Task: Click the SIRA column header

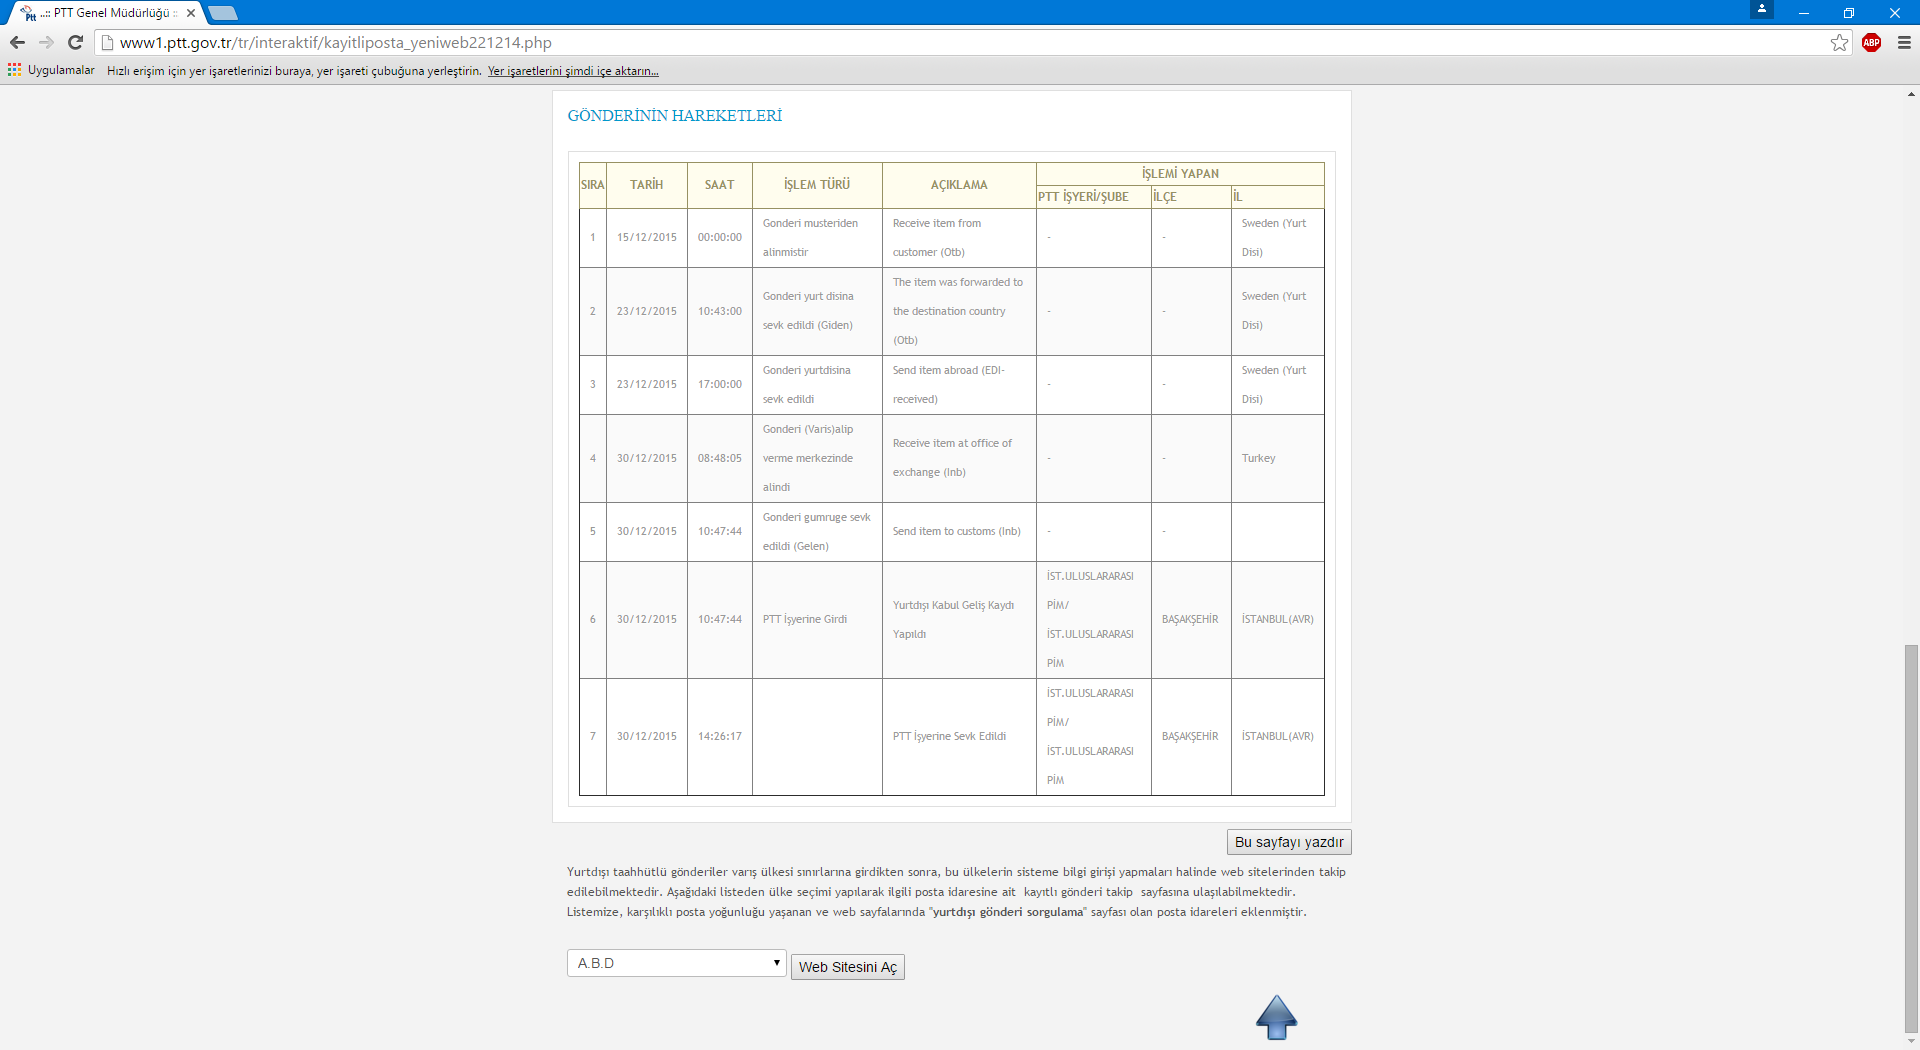Action: [592, 185]
